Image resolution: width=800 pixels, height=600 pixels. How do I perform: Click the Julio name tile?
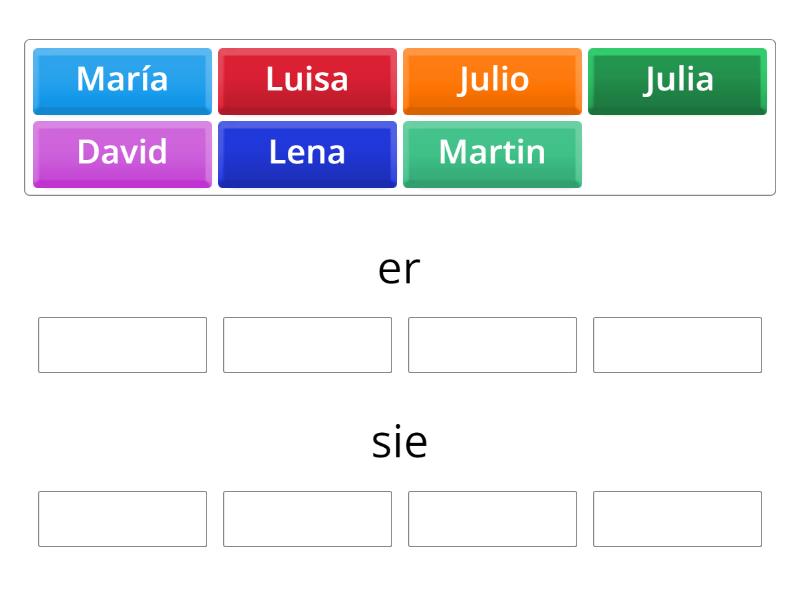pos(492,81)
